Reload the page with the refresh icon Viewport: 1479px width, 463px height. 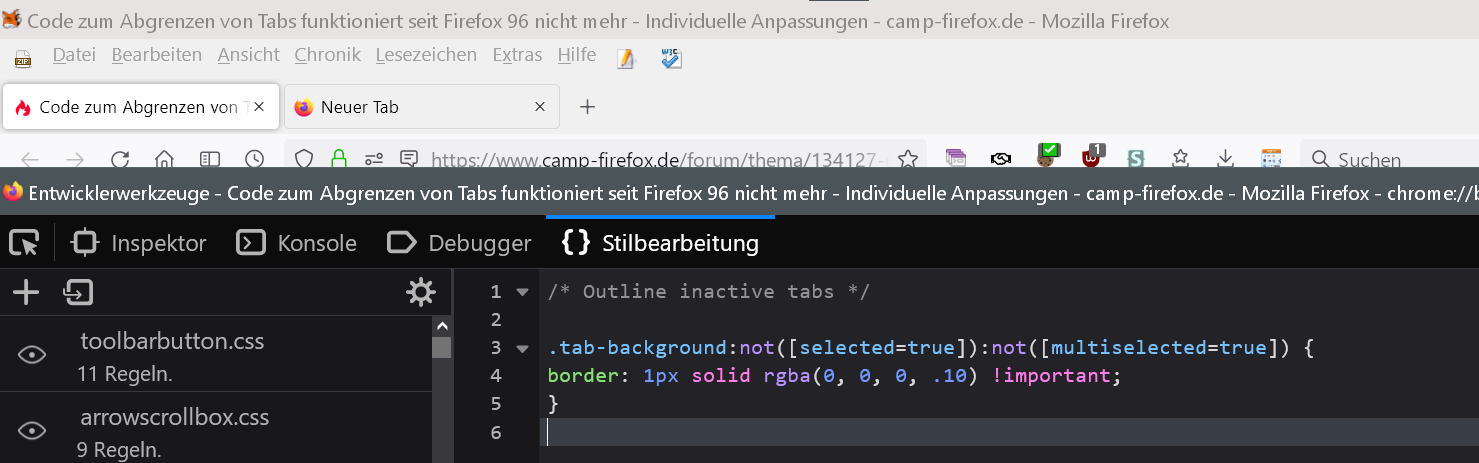120,159
